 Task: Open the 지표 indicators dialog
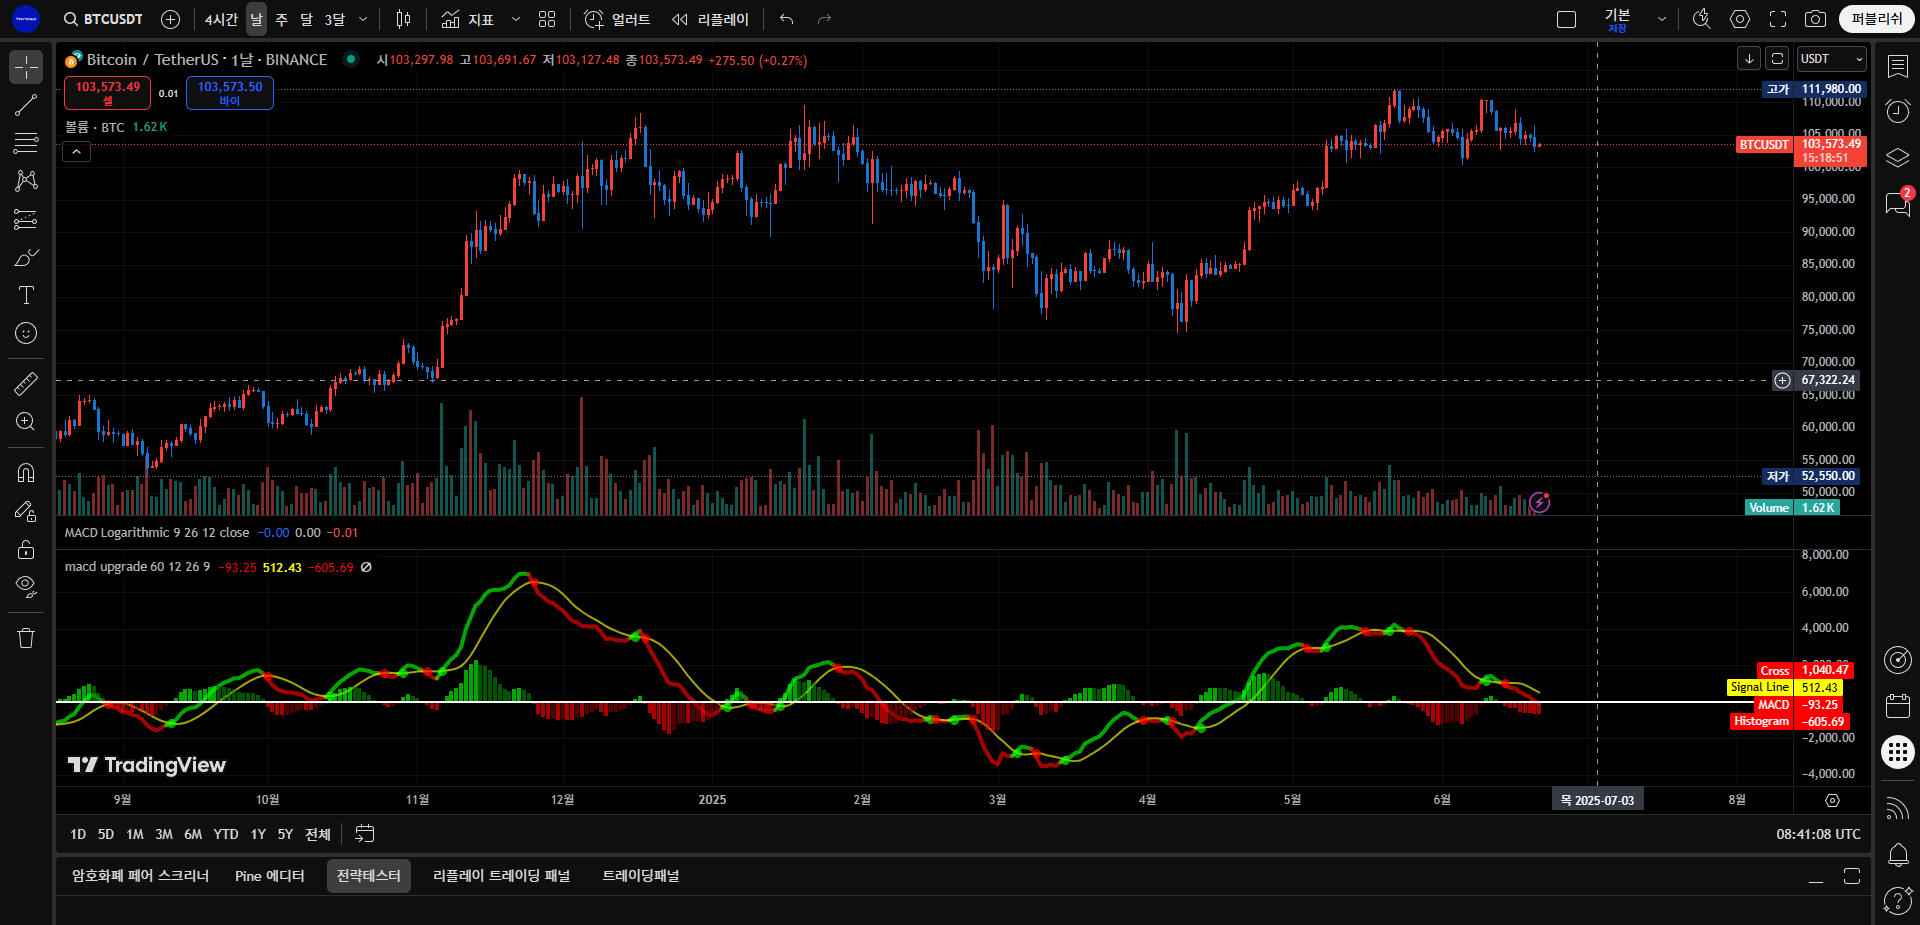468,19
